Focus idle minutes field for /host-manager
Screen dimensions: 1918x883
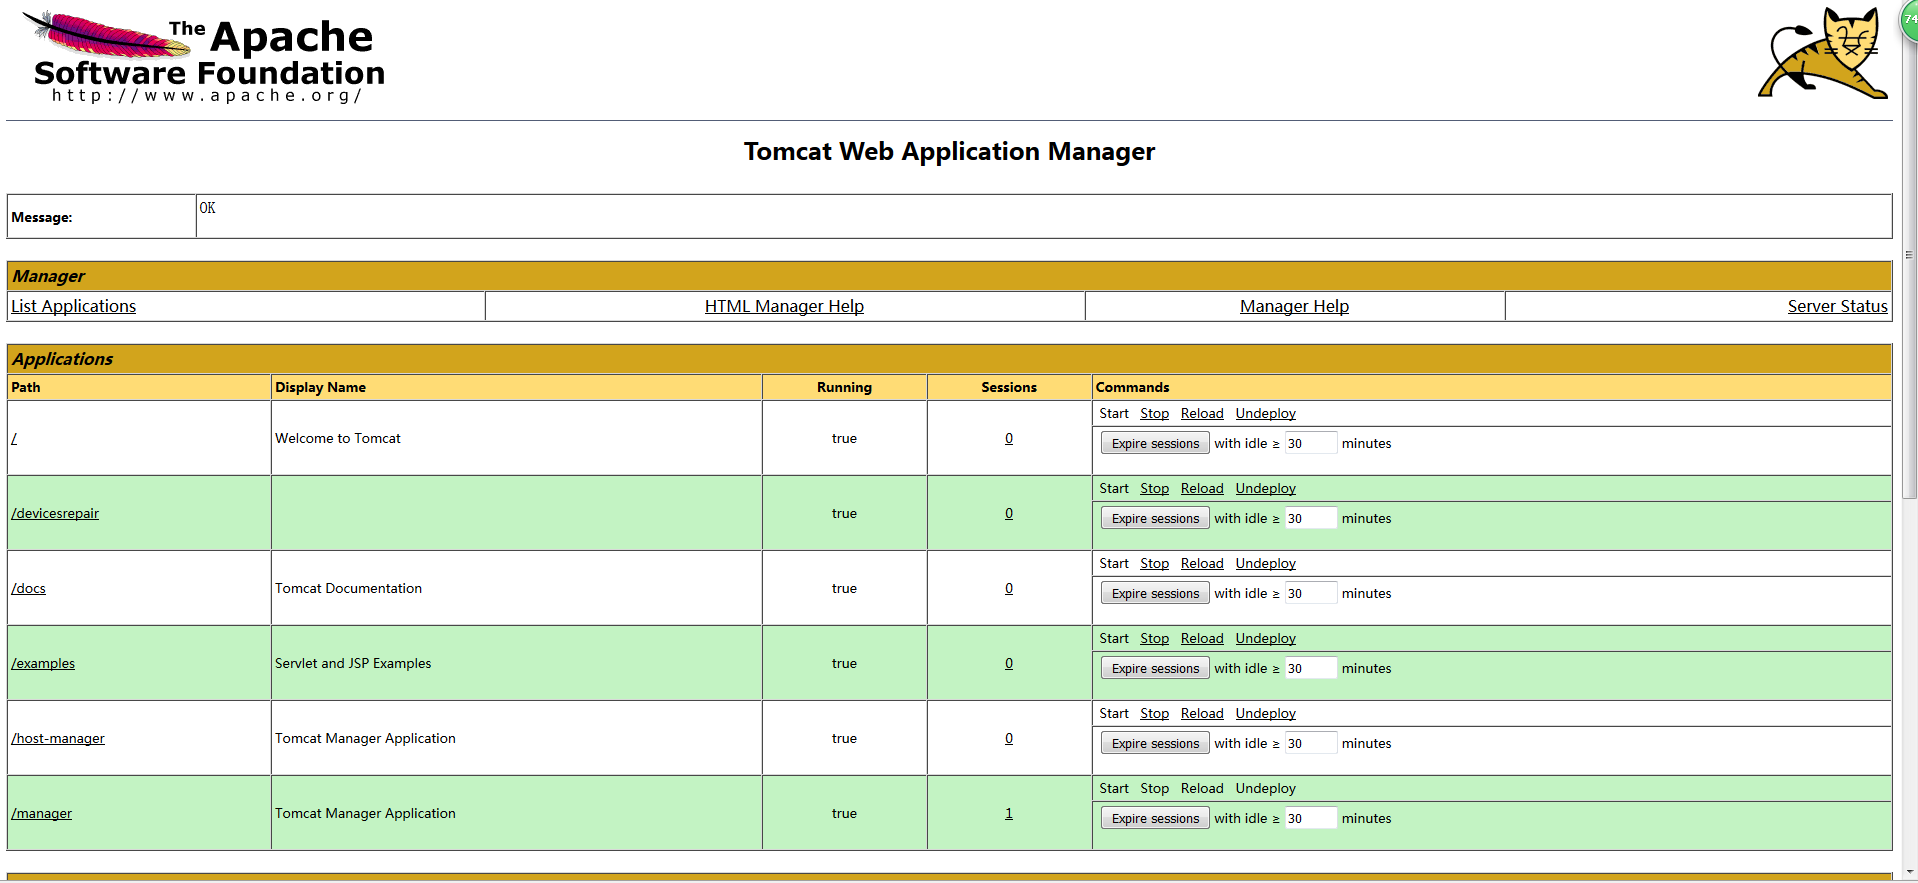coord(1311,743)
